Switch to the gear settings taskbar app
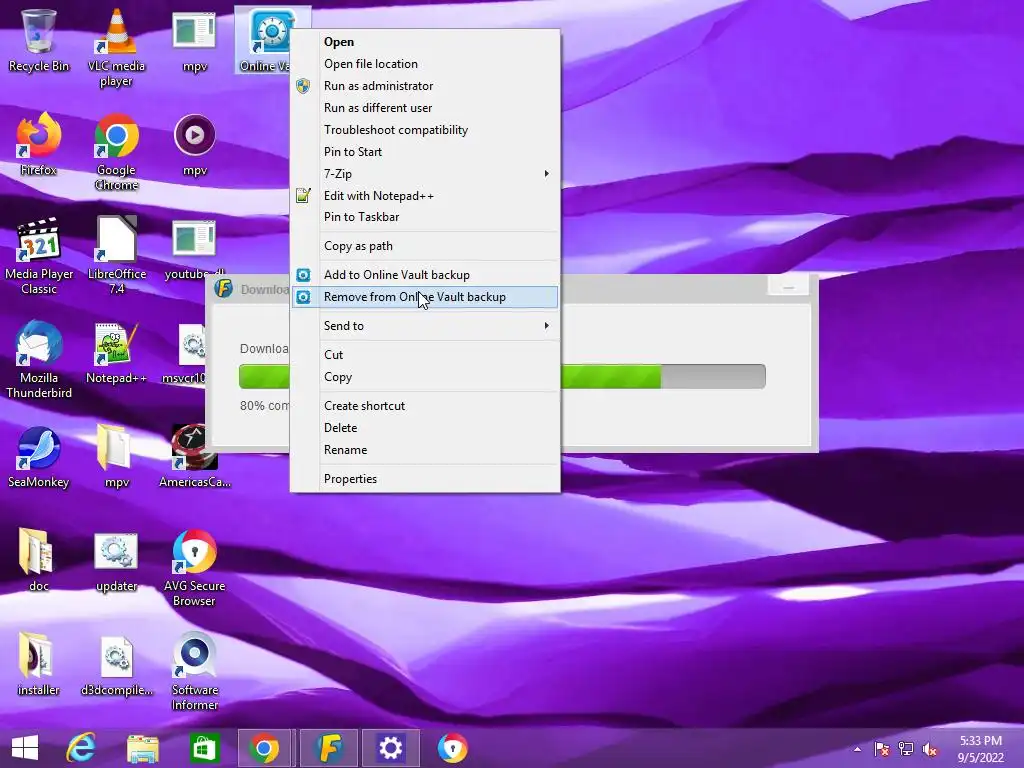This screenshot has width=1024, height=768. tap(391, 748)
